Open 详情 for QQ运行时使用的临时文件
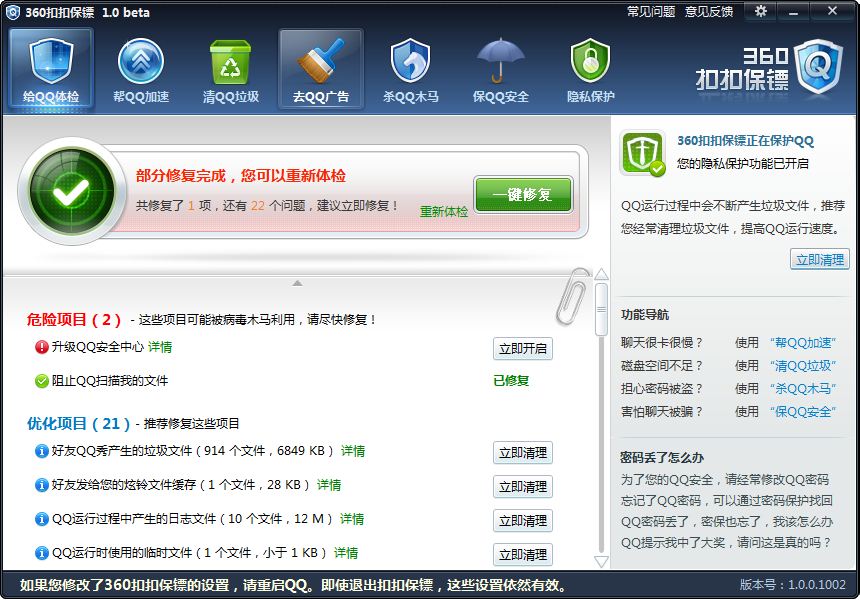 (346, 553)
